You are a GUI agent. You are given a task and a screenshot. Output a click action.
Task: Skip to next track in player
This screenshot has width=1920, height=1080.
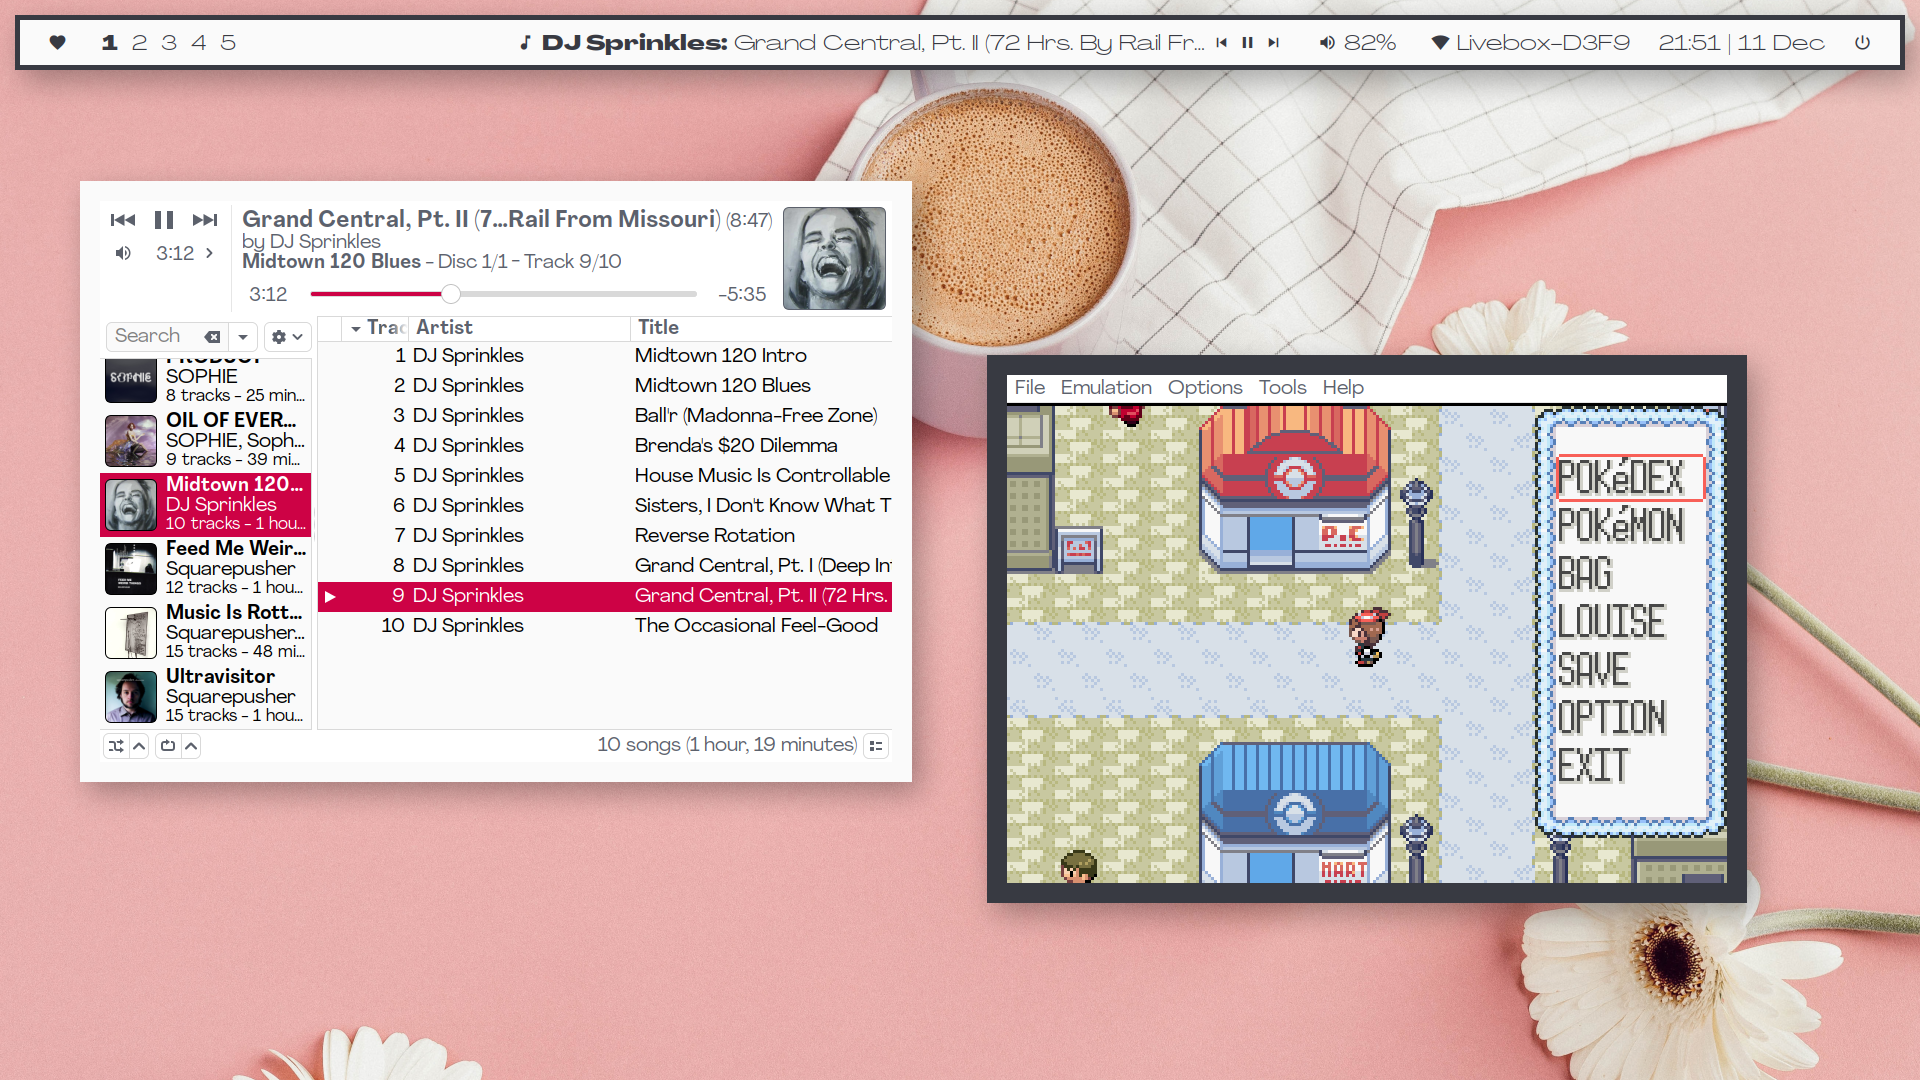pyautogui.click(x=205, y=220)
